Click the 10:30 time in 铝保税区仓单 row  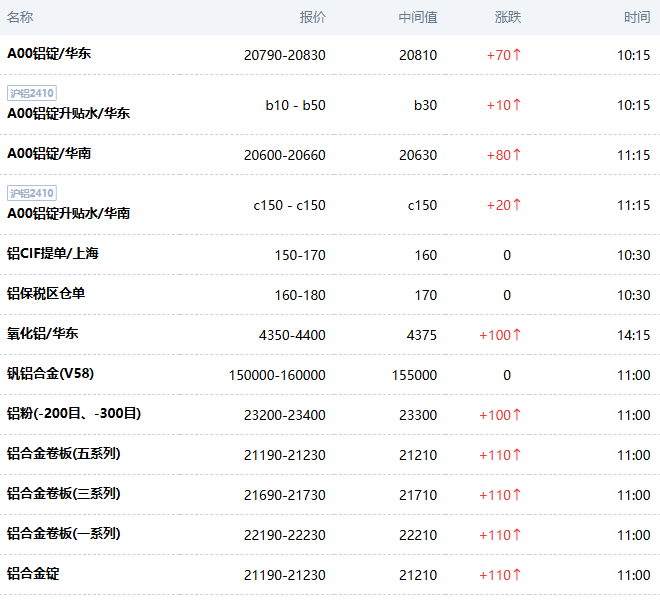(x=633, y=295)
